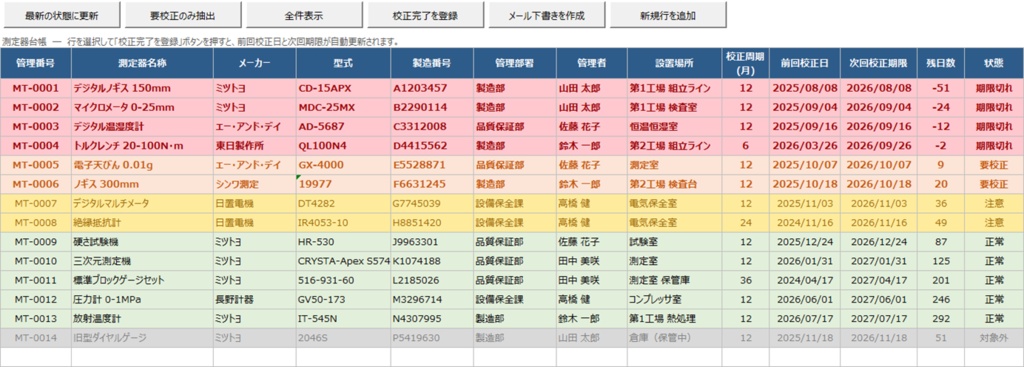Select cell MT-0013
This screenshot has height=367, width=1024.
click(36, 319)
